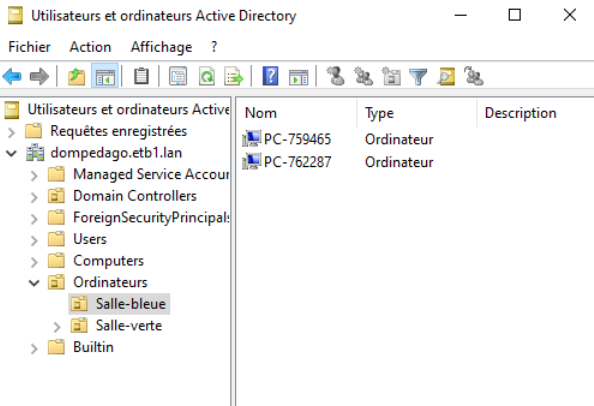This screenshot has height=406, width=594.
Task: Sort by the Nom column header
Action: tap(296, 113)
